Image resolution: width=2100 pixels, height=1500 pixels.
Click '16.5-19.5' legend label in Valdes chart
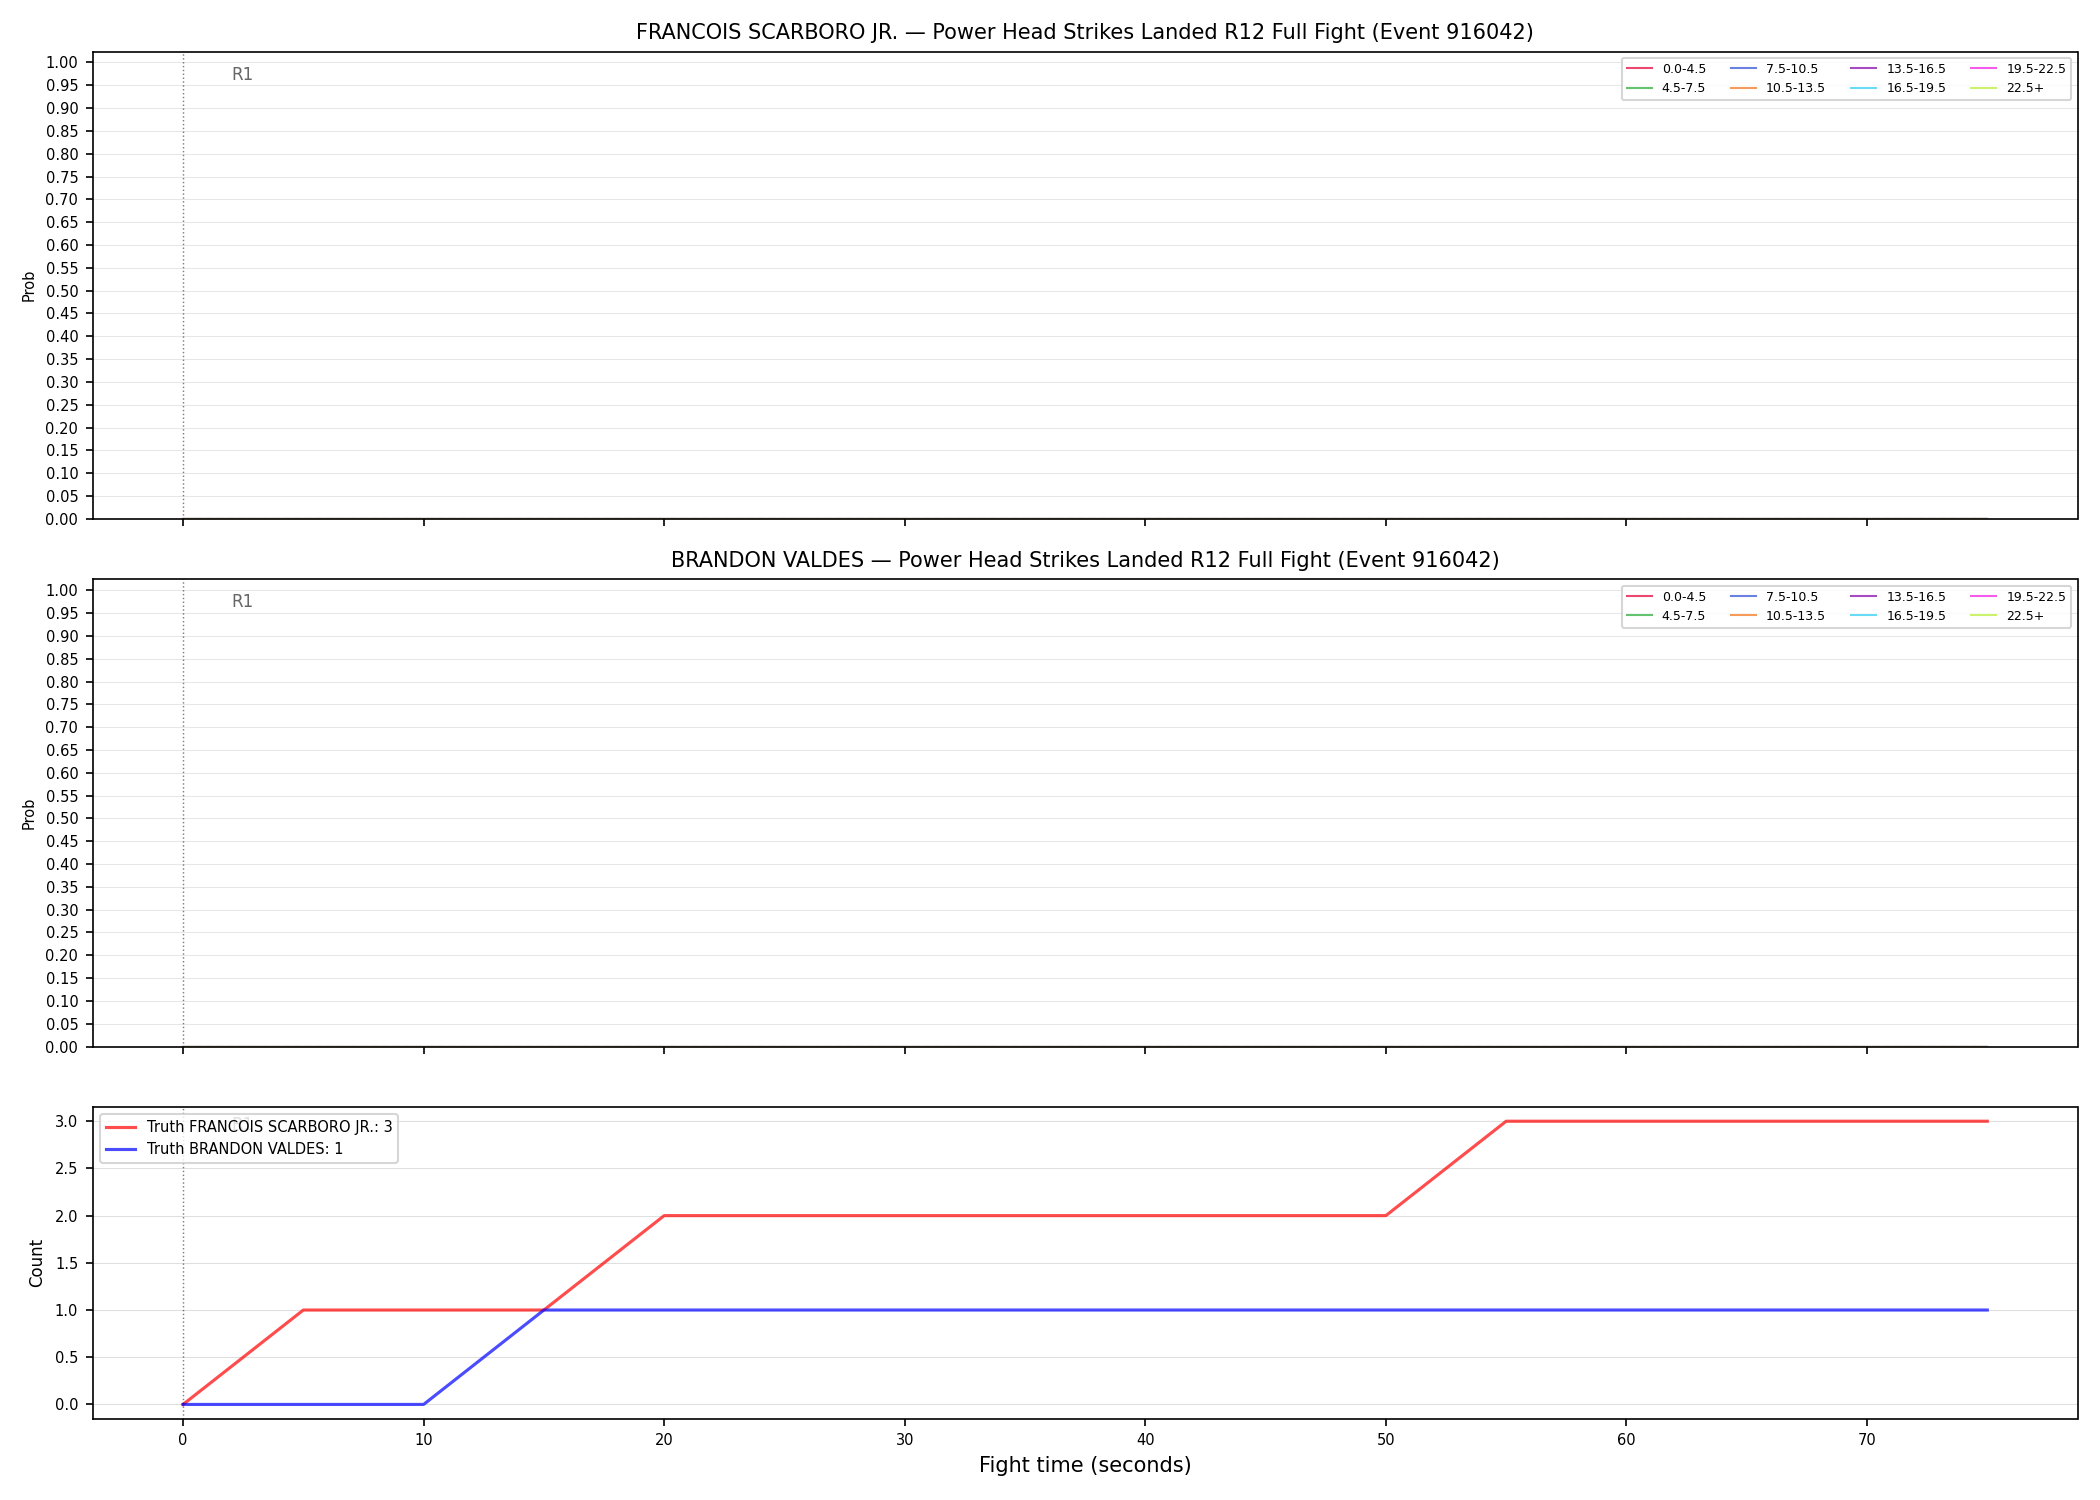pyautogui.click(x=1916, y=616)
